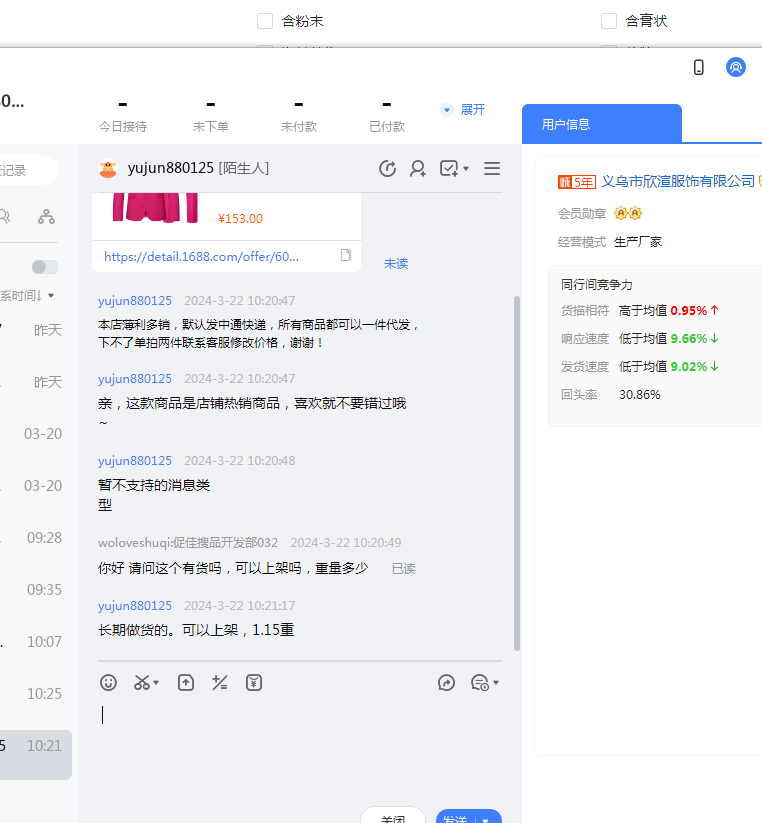The height and width of the screenshot is (823, 762).
Task: Open the hamburger menu in chat header
Action: (492, 168)
